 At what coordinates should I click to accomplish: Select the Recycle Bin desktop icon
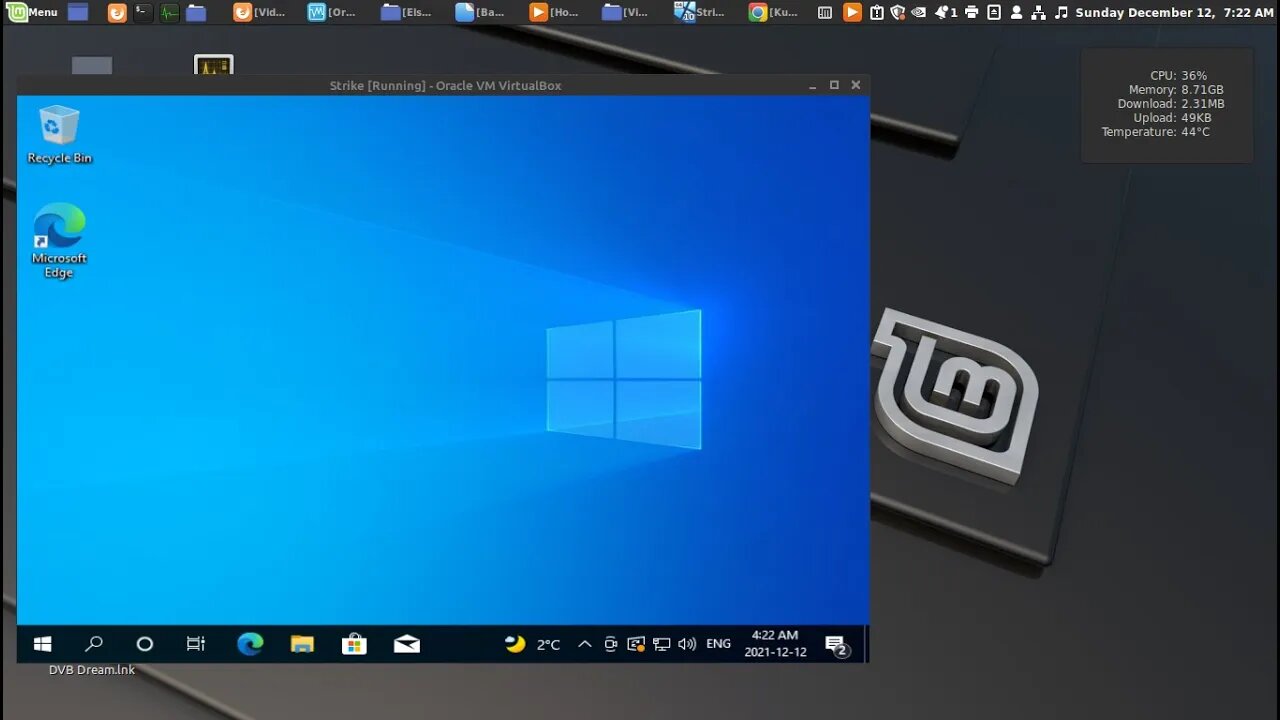(x=59, y=135)
